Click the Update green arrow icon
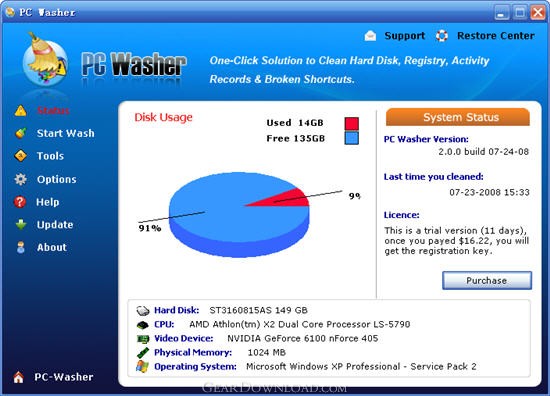This screenshot has height=396, width=550. [21, 224]
